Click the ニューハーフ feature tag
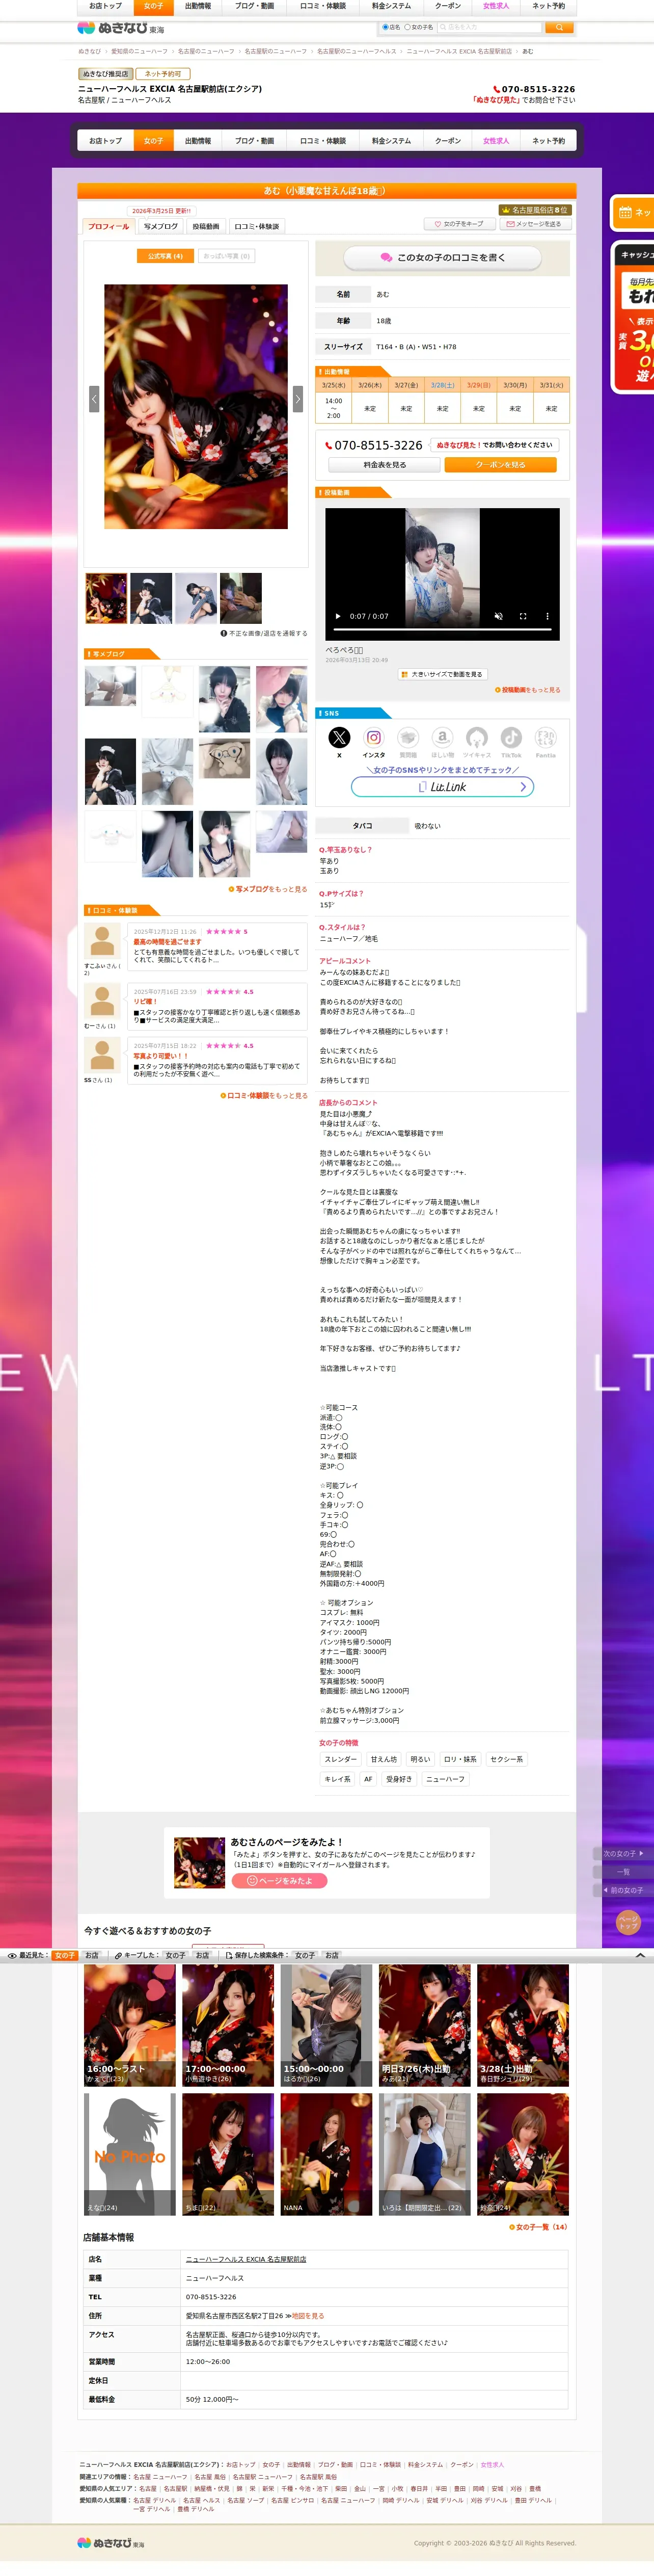 (x=445, y=1779)
